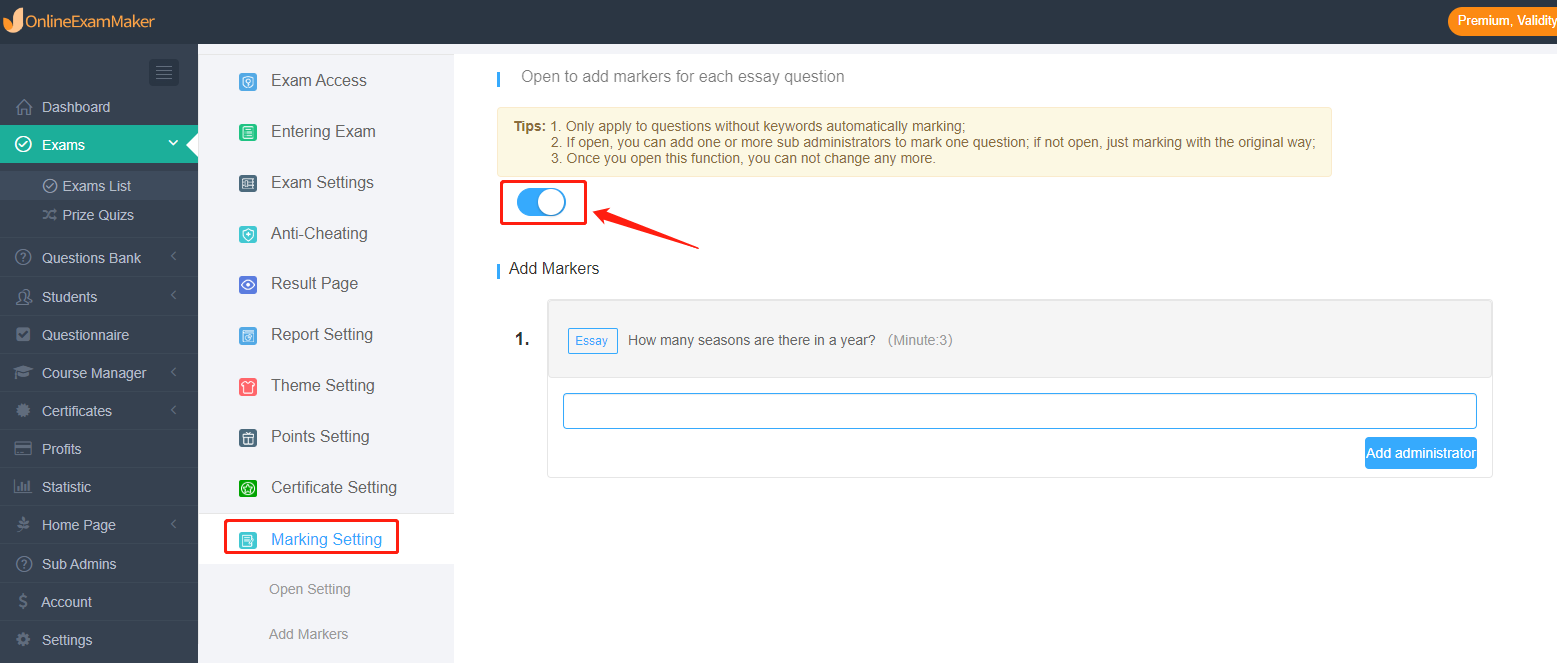Expand the Students submenu arrow
The width and height of the screenshot is (1557, 663).
173,296
